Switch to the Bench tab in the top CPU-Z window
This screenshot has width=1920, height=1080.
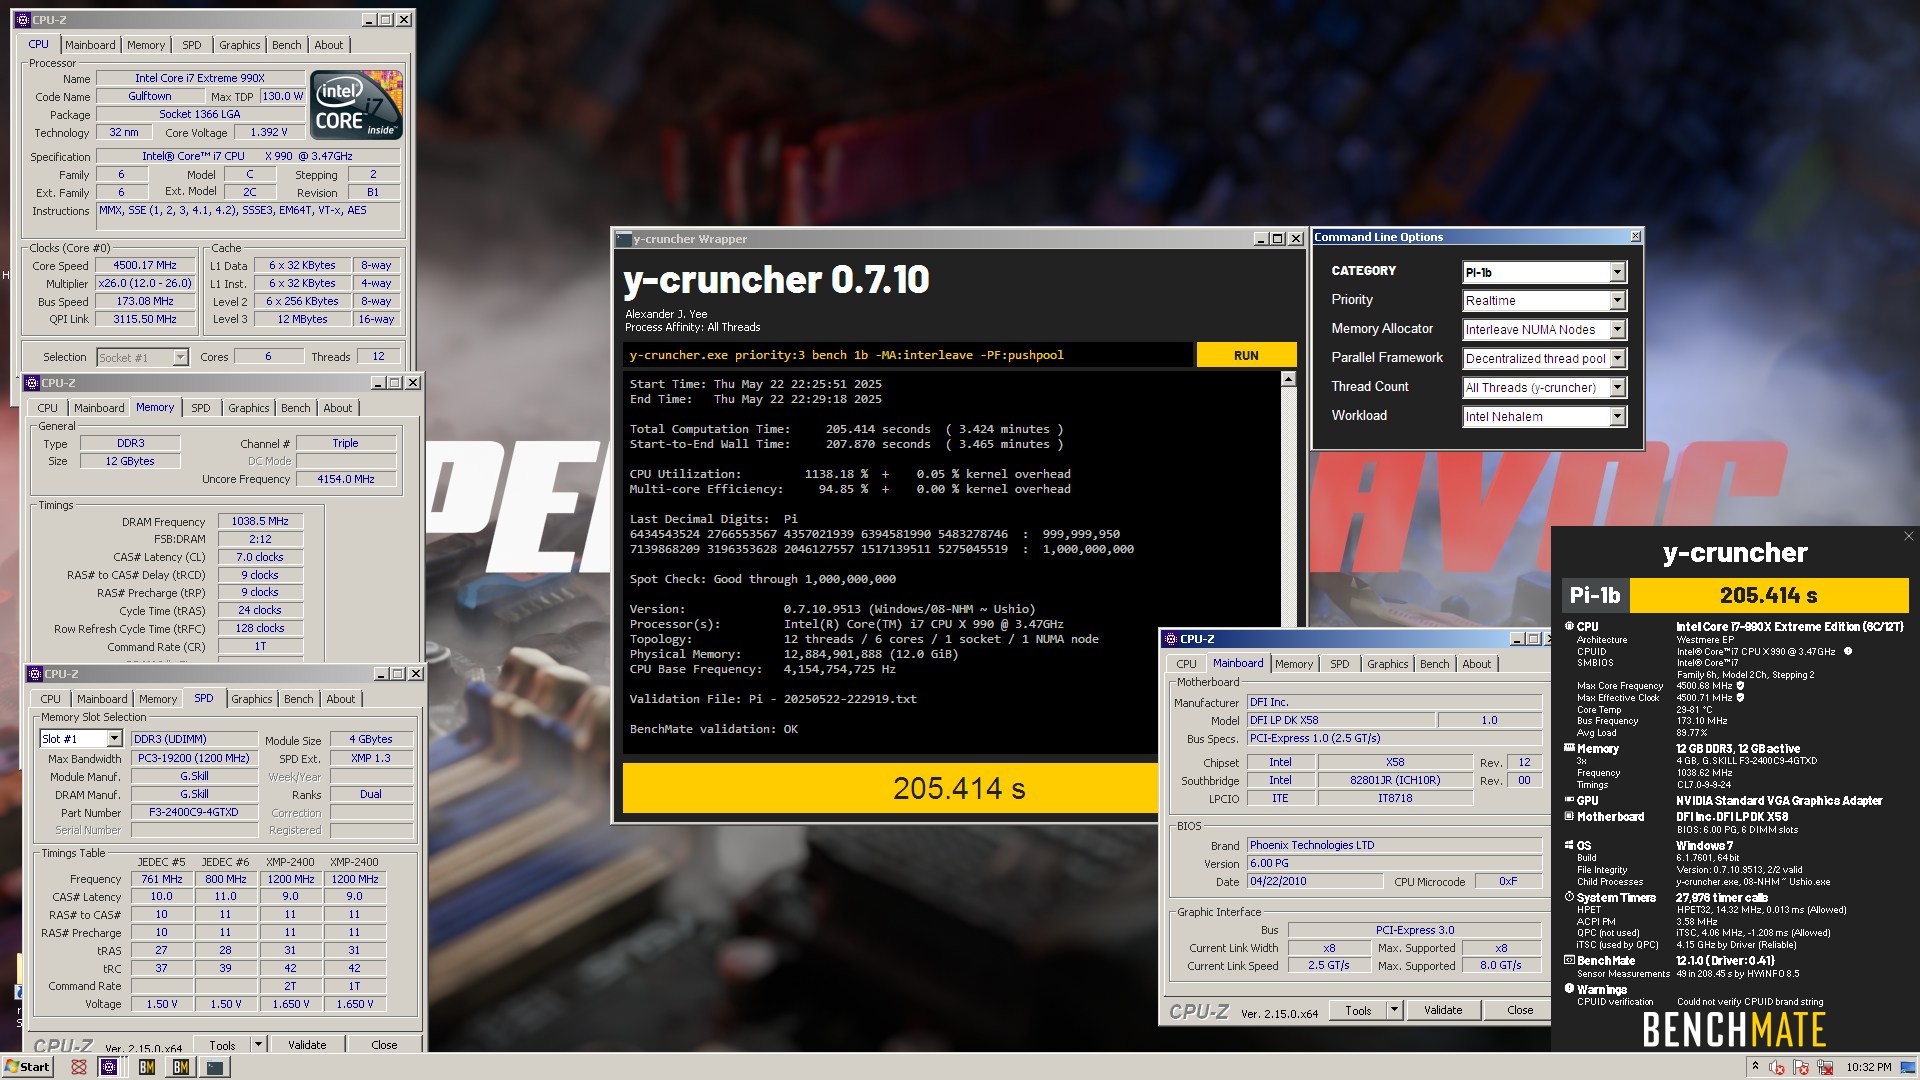286,45
